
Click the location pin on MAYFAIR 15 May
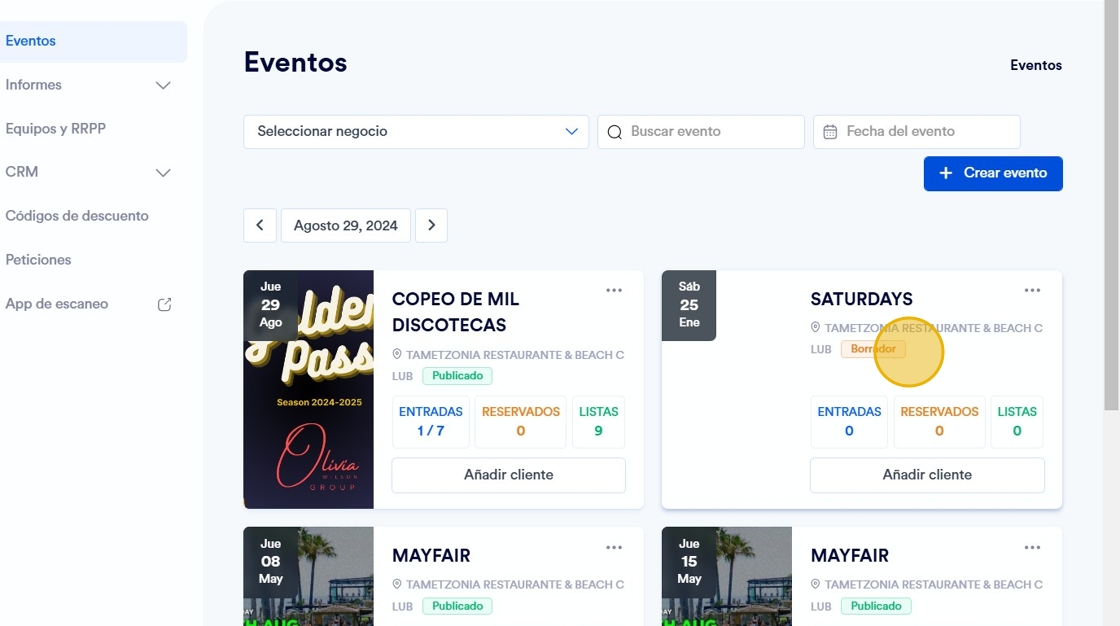(816, 585)
